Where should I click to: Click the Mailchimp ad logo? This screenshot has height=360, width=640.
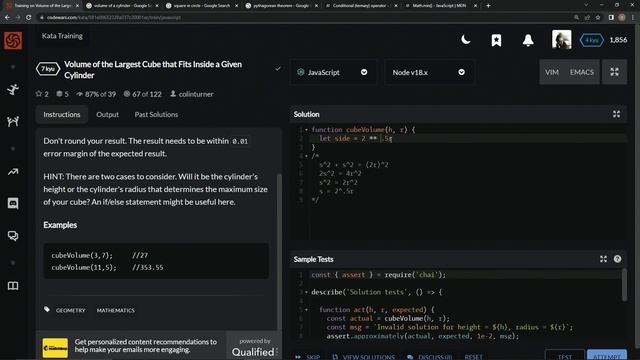coord(55,348)
